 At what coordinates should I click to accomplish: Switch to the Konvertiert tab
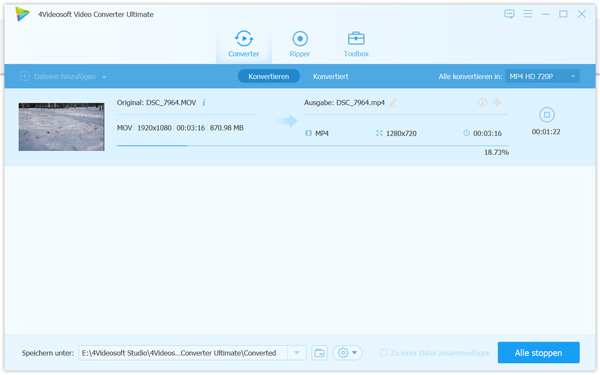click(331, 76)
